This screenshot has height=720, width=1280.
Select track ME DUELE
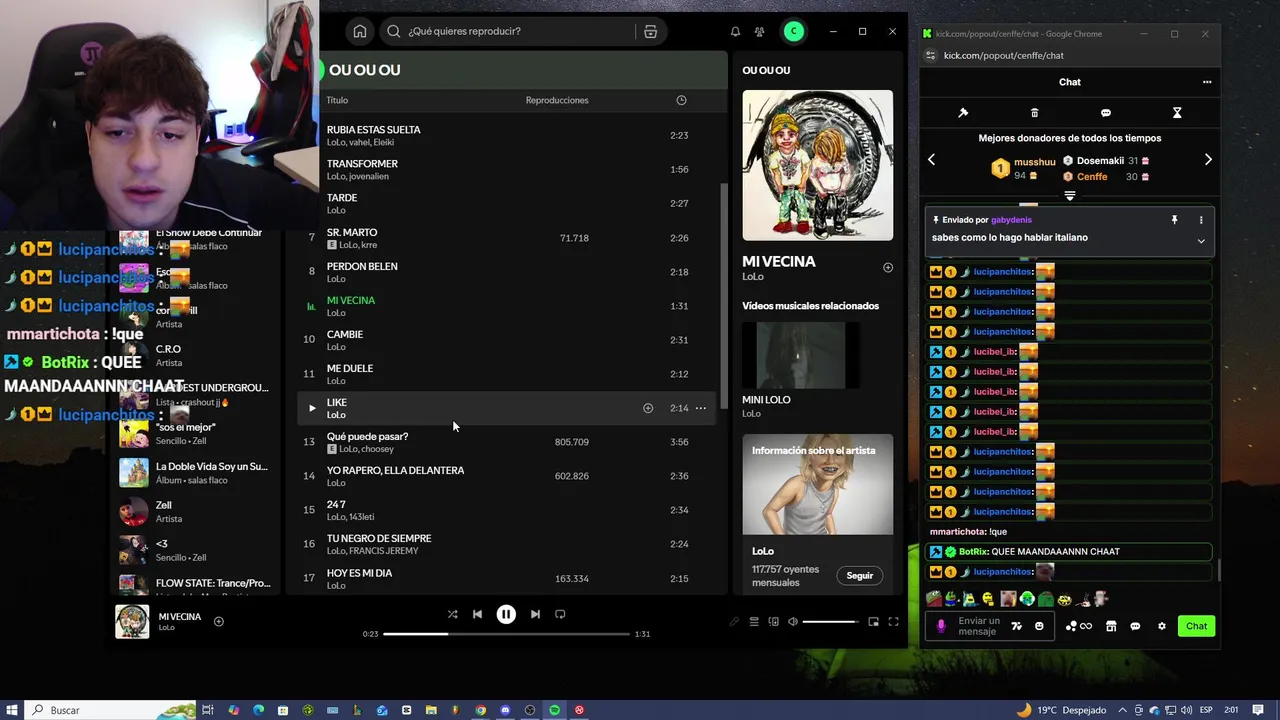[507, 374]
